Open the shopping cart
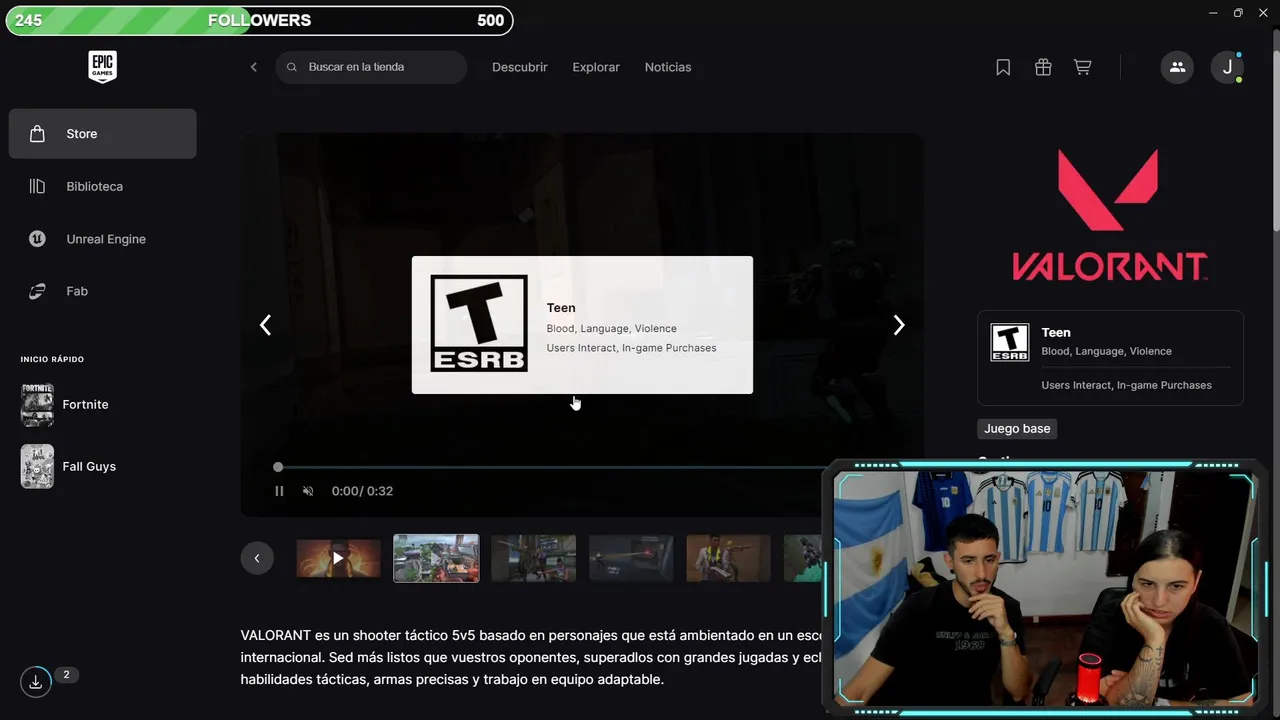 (1082, 67)
